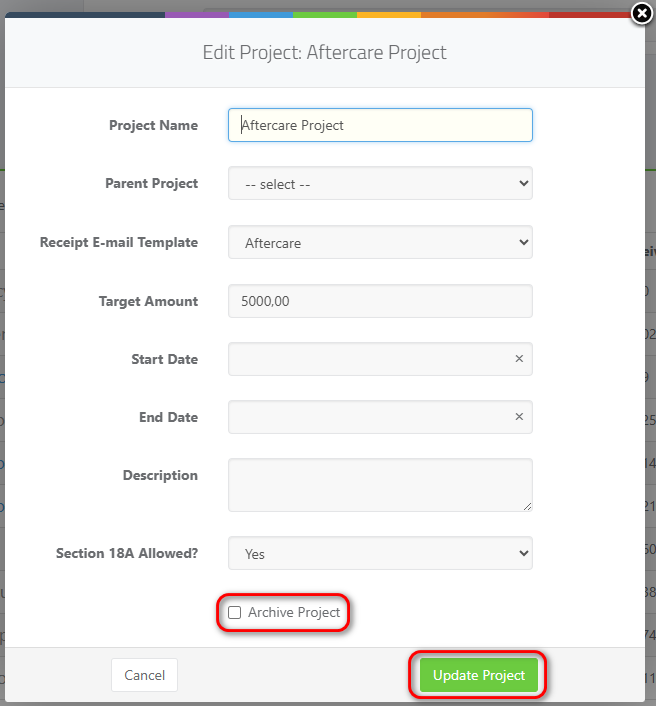656x706 pixels.
Task: Click the Project Name field label
Action: click(x=153, y=125)
